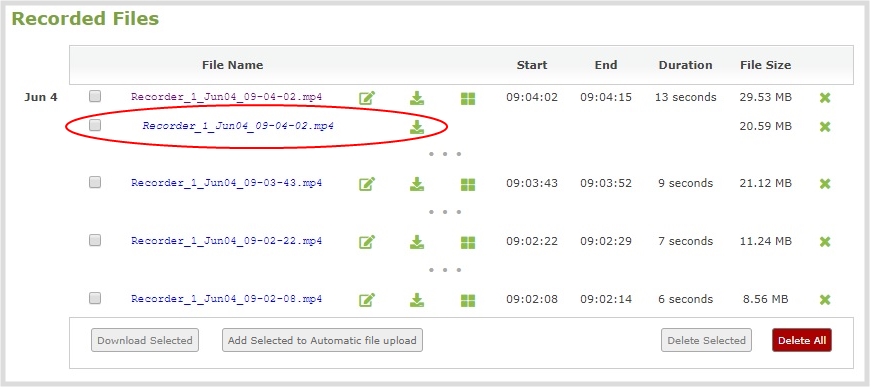Download the 20.59 MB sub-file
871x389 pixels.
point(417,127)
